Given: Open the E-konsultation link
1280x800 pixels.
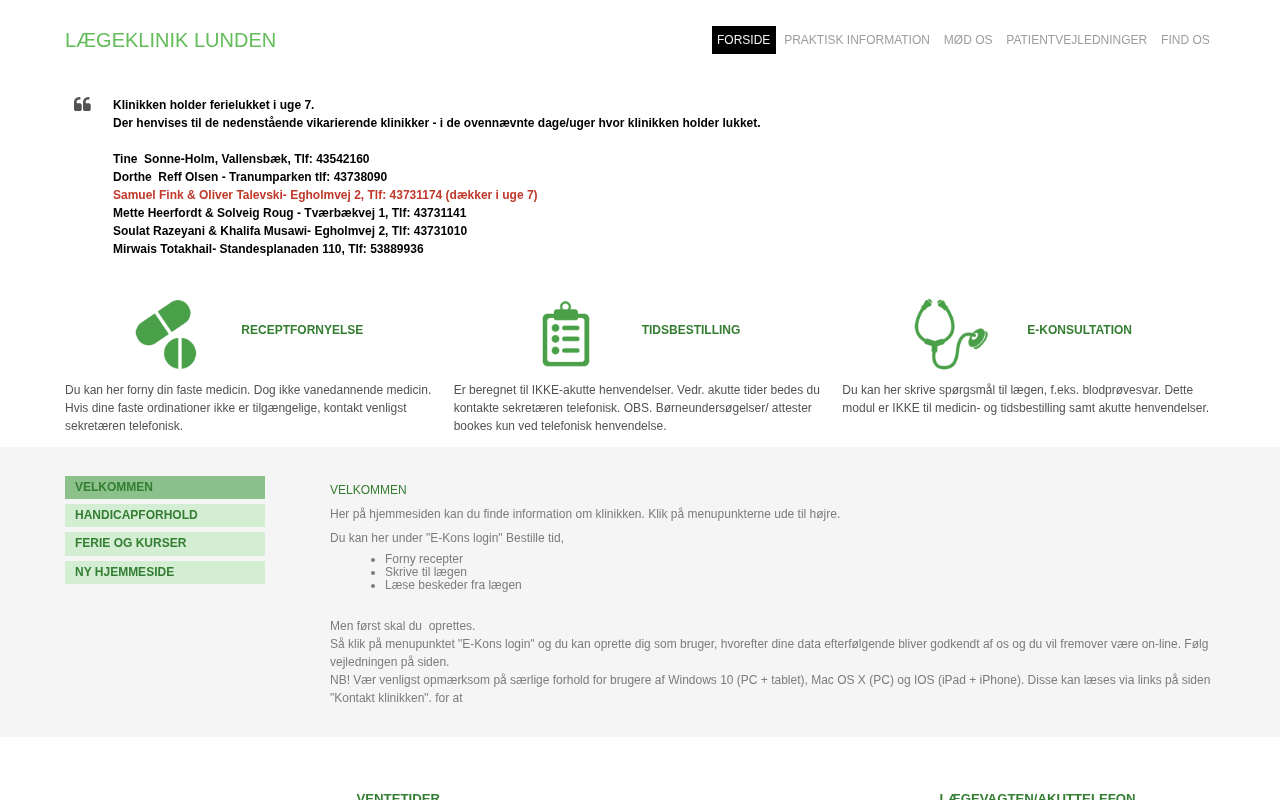Looking at the screenshot, I should pos(1079,330).
